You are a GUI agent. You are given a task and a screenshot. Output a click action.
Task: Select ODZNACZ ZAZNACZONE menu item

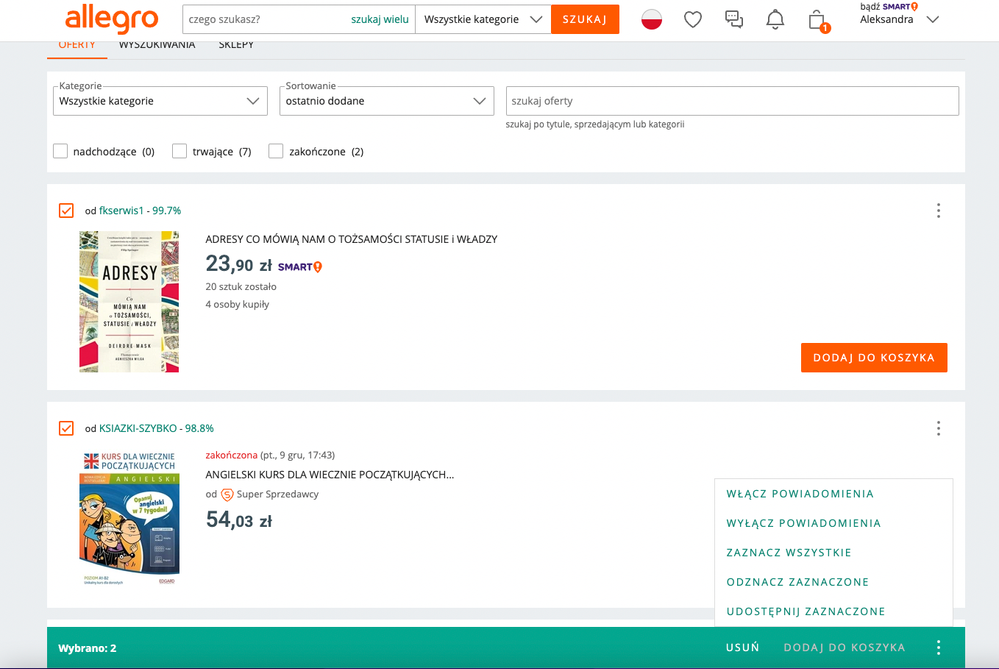pyautogui.click(x=798, y=582)
